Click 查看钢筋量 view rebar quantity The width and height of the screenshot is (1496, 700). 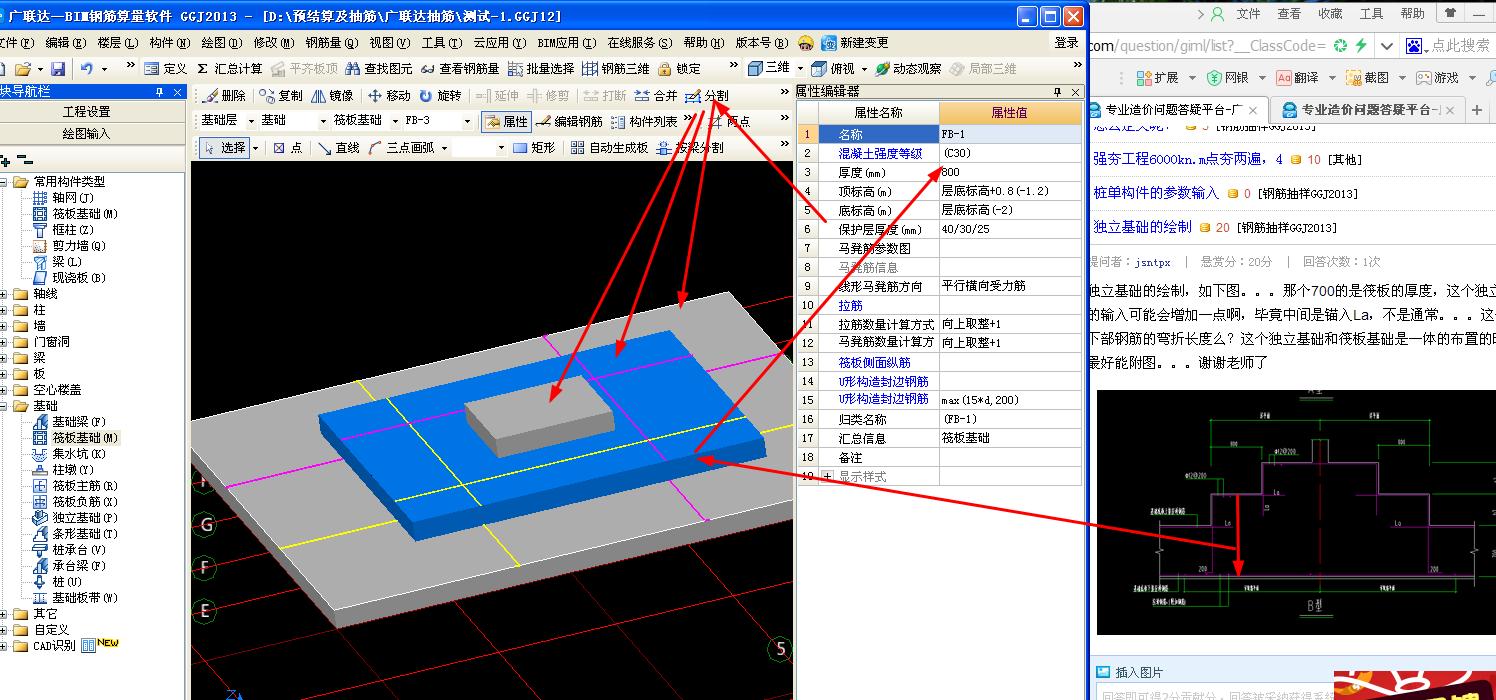click(459, 69)
